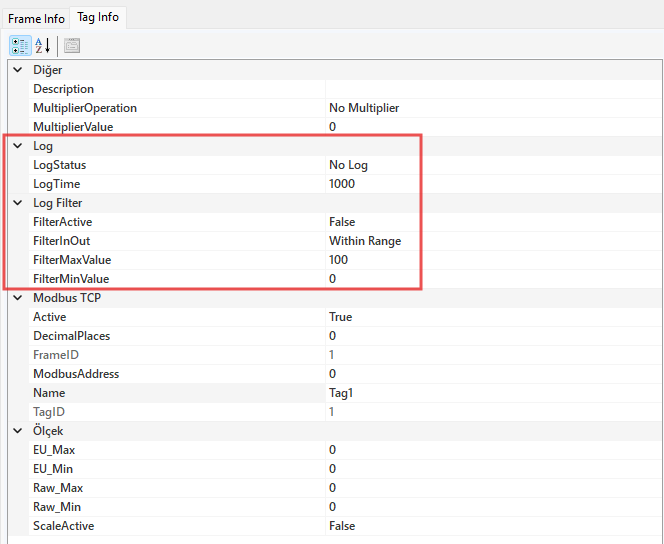Edit the MultiplierValue field
The image size is (664, 544).
pyautogui.click(x=494, y=127)
